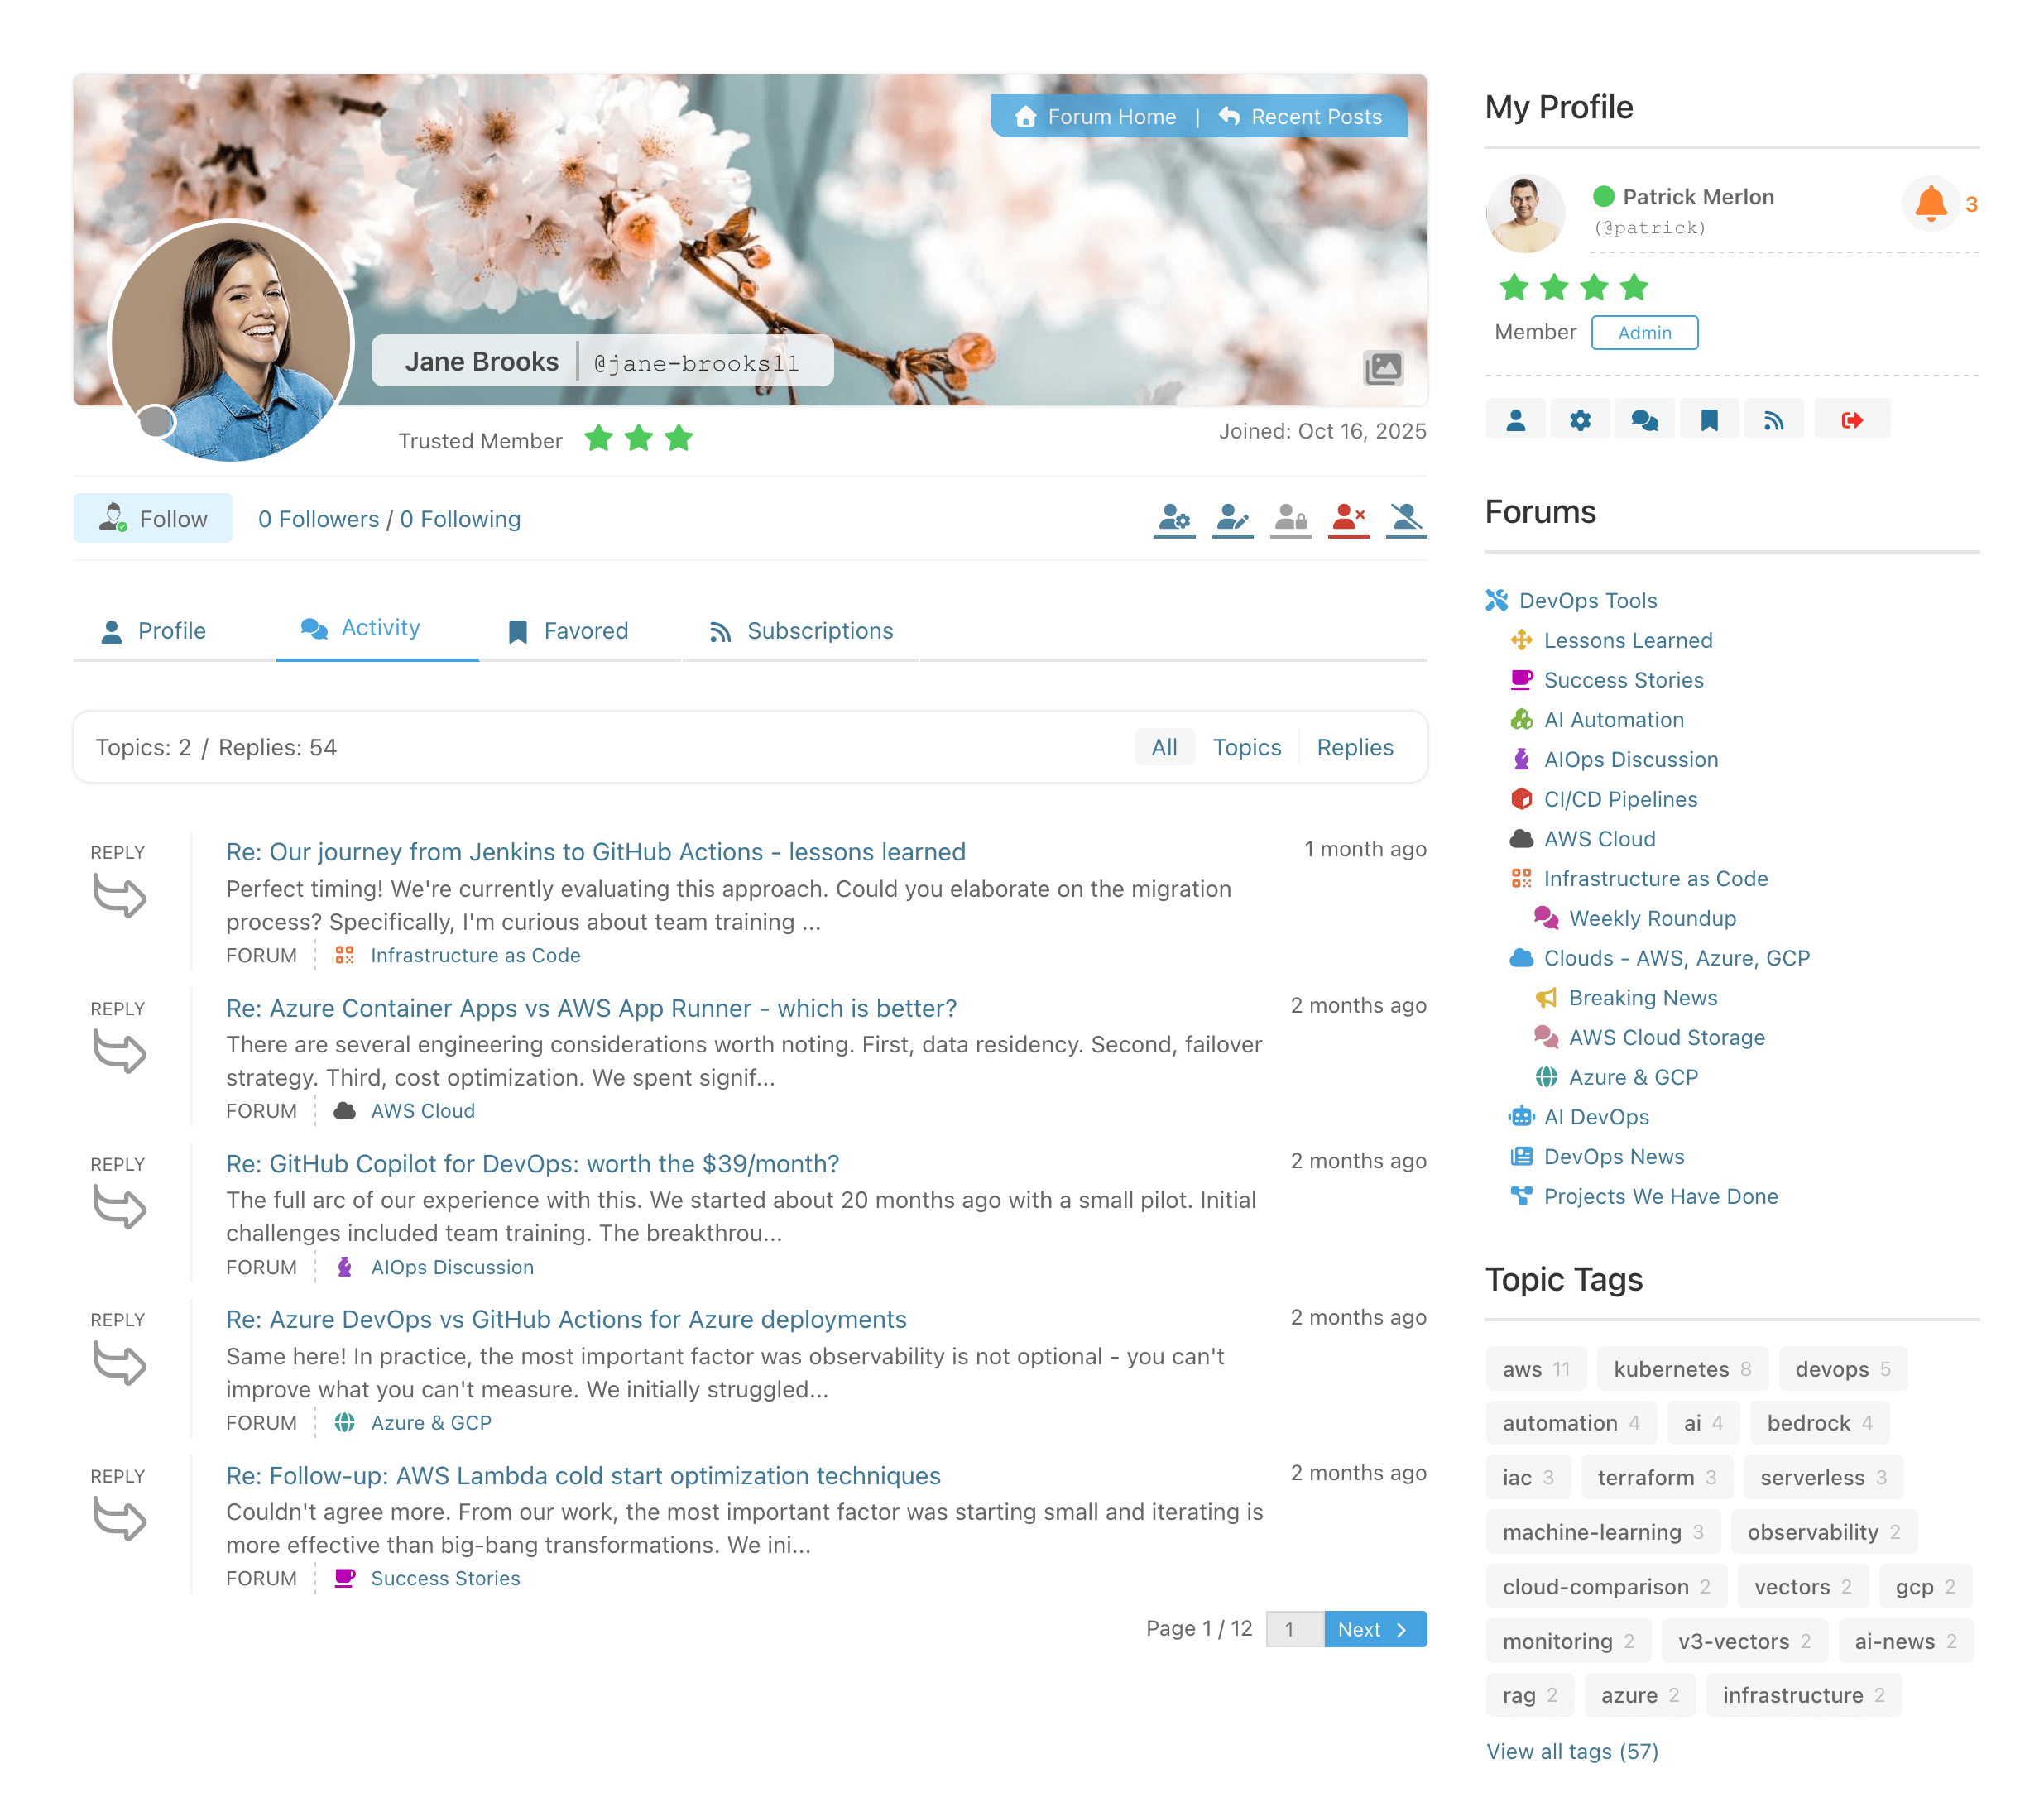Click the crossed-out user icon

point(1405,517)
